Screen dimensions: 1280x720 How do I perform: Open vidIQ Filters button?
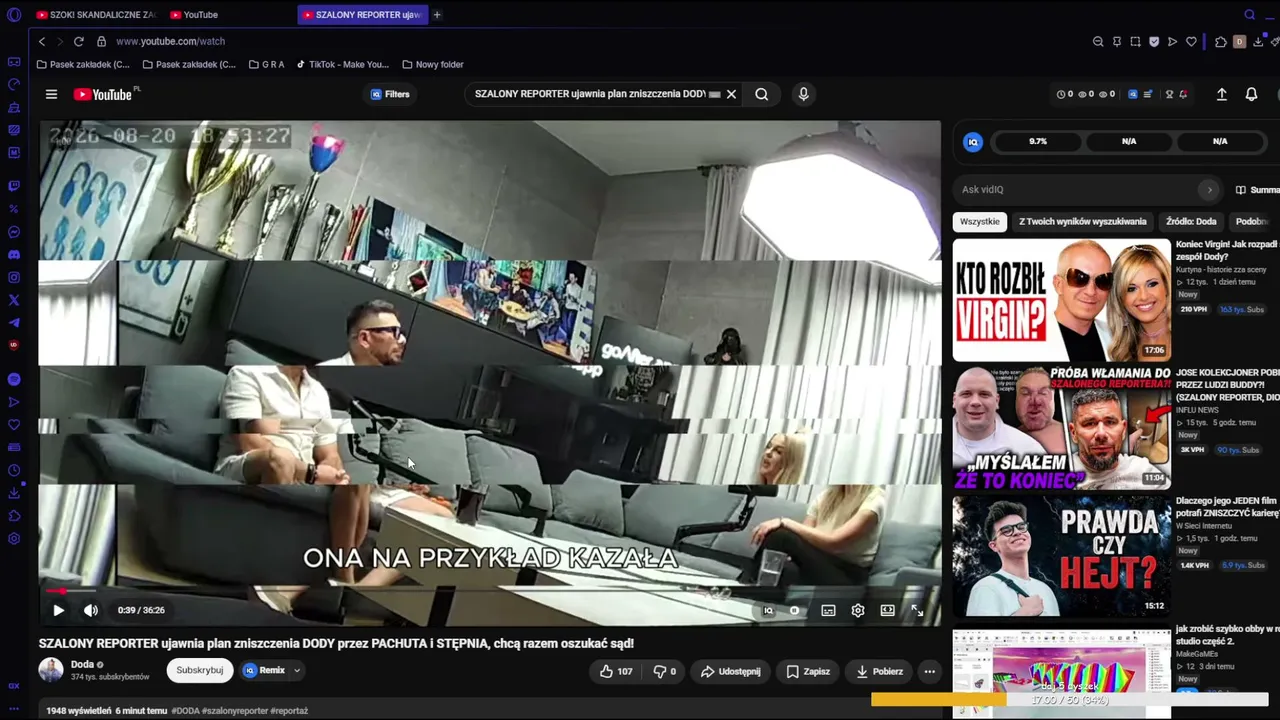click(x=390, y=94)
